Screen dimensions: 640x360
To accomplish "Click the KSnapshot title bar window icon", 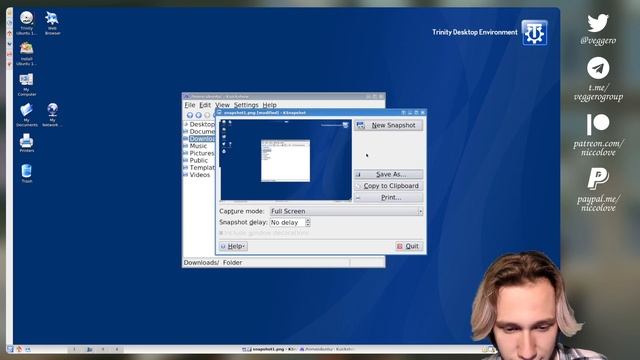I will (x=220, y=113).
